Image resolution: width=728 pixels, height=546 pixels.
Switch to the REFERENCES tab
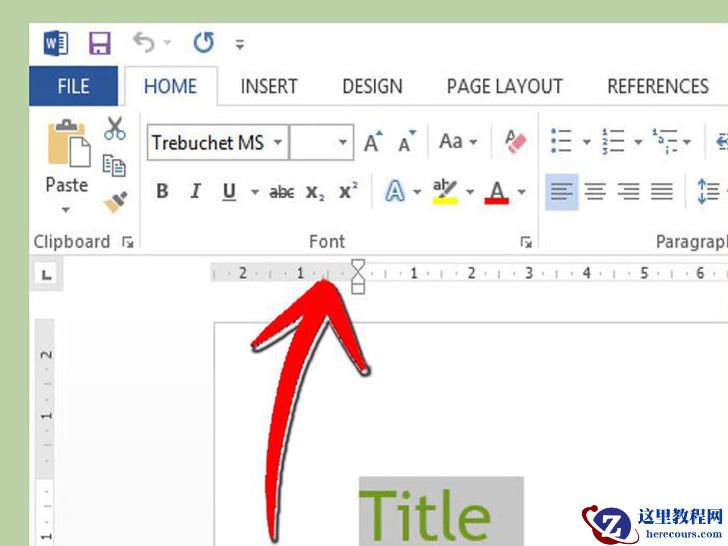(x=658, y=86)
